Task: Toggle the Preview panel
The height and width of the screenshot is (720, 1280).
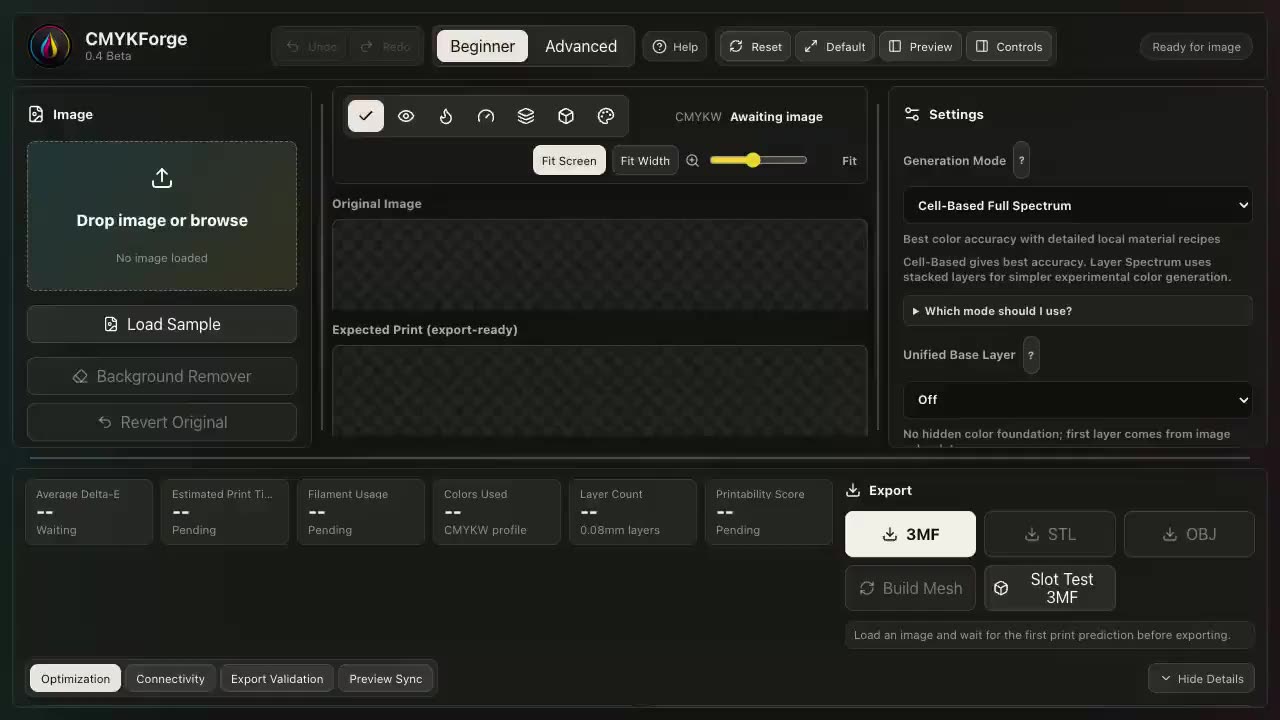Action: [920, 46]
